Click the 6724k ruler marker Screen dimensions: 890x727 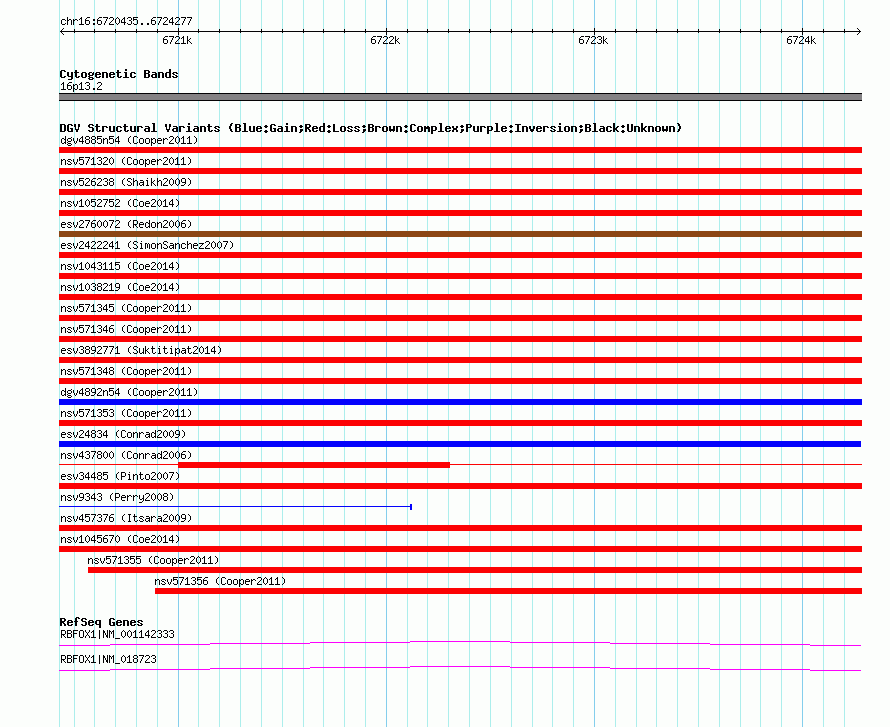coord(801,40)
